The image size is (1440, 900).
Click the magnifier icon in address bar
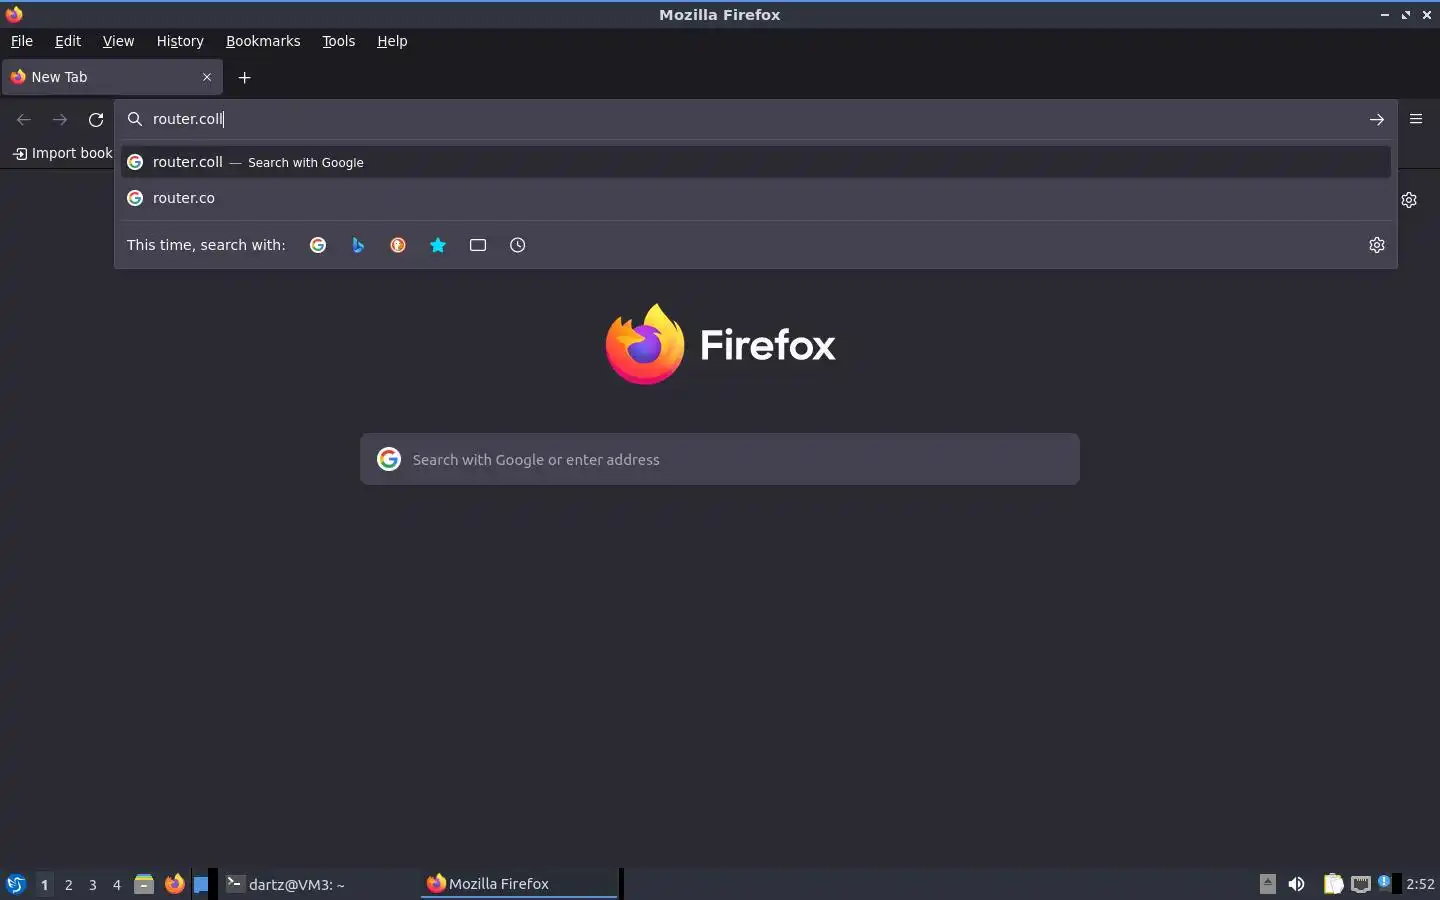(135, 119)
